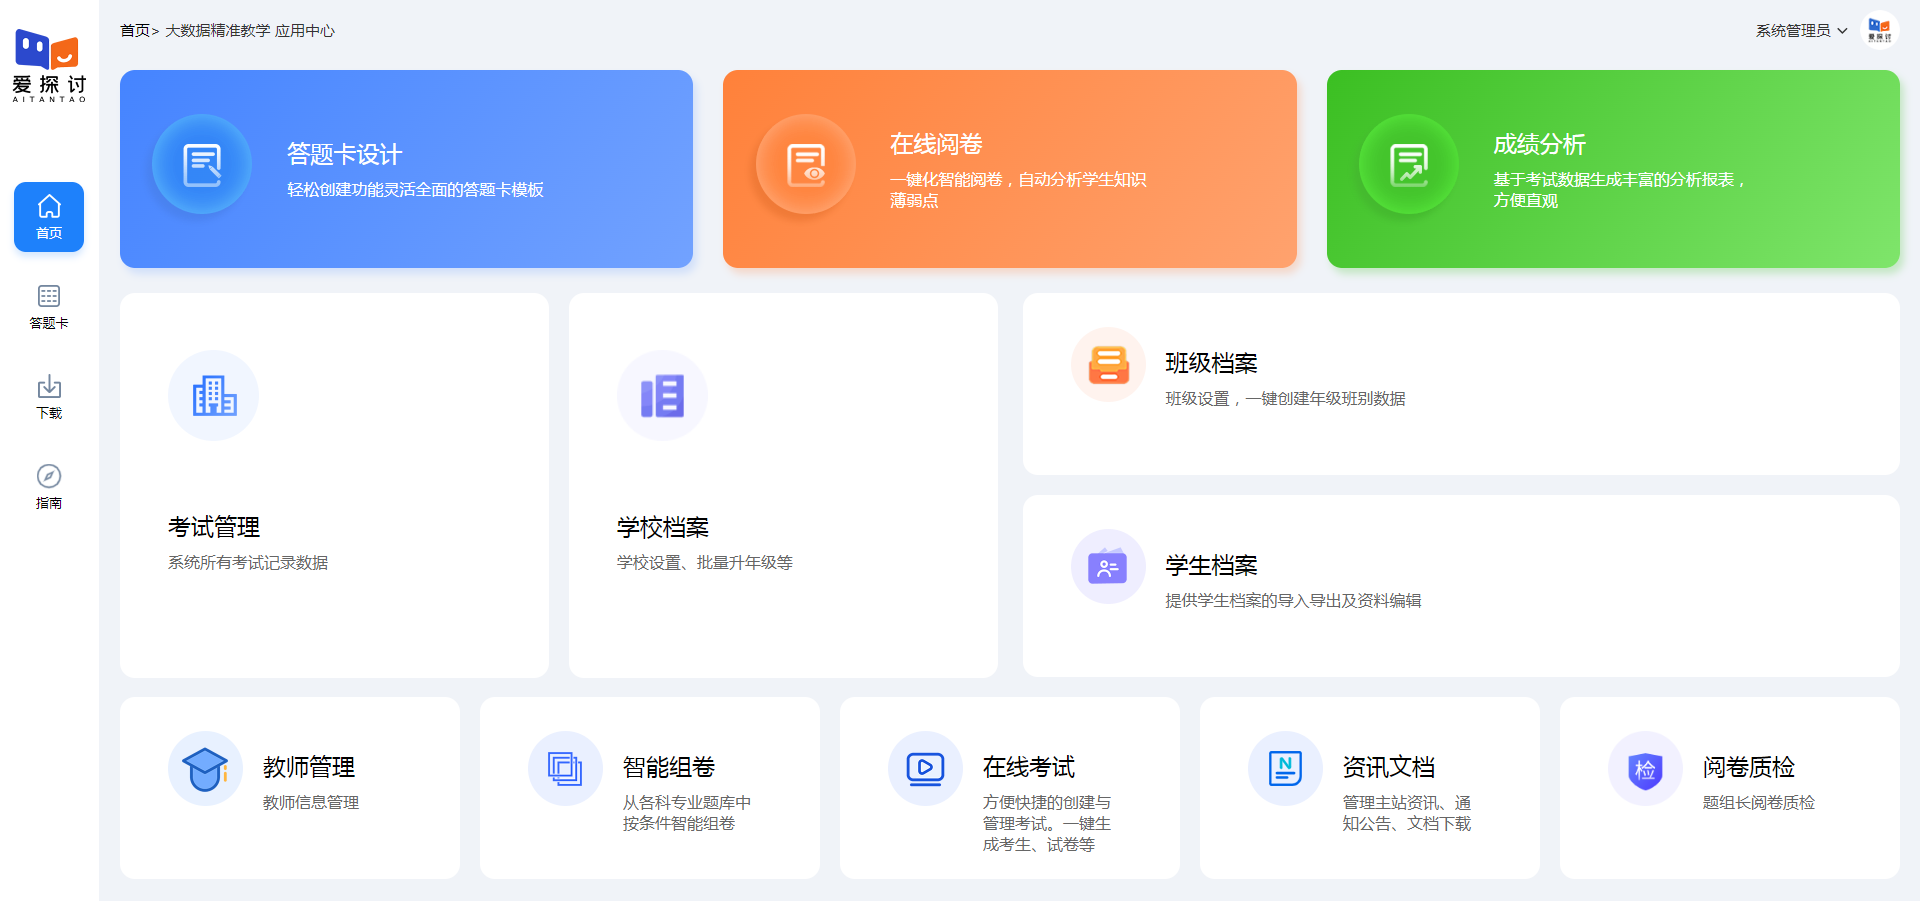The image size is (1920, 901).
Task: Click the 资讯文档 document icon
Action: [x=1285, y=769]
